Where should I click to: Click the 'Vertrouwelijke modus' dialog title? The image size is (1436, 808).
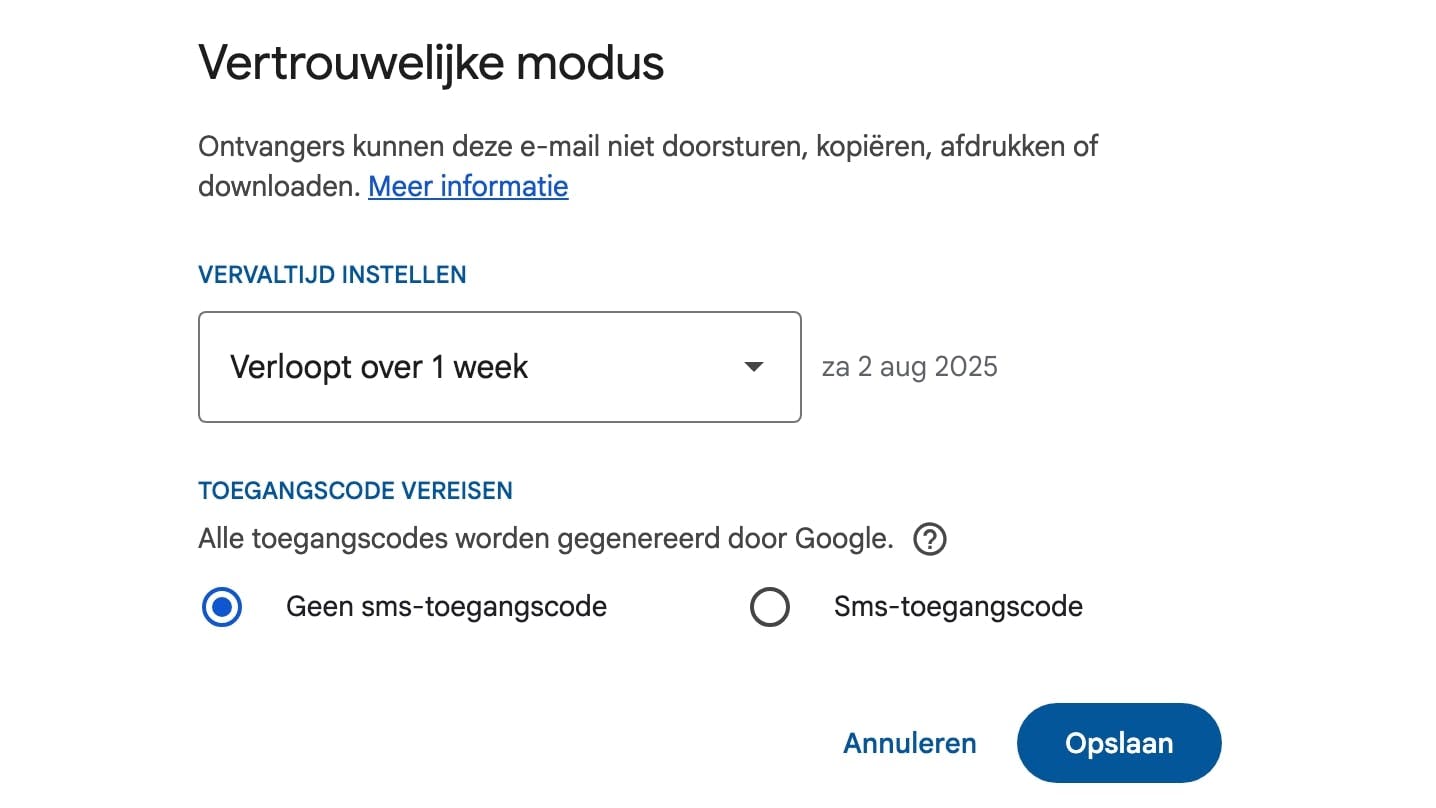(431, 63)
